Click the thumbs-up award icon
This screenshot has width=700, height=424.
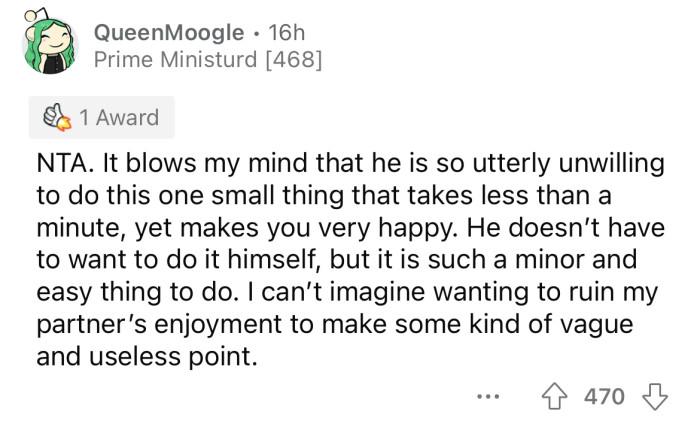tap(57, 118)
